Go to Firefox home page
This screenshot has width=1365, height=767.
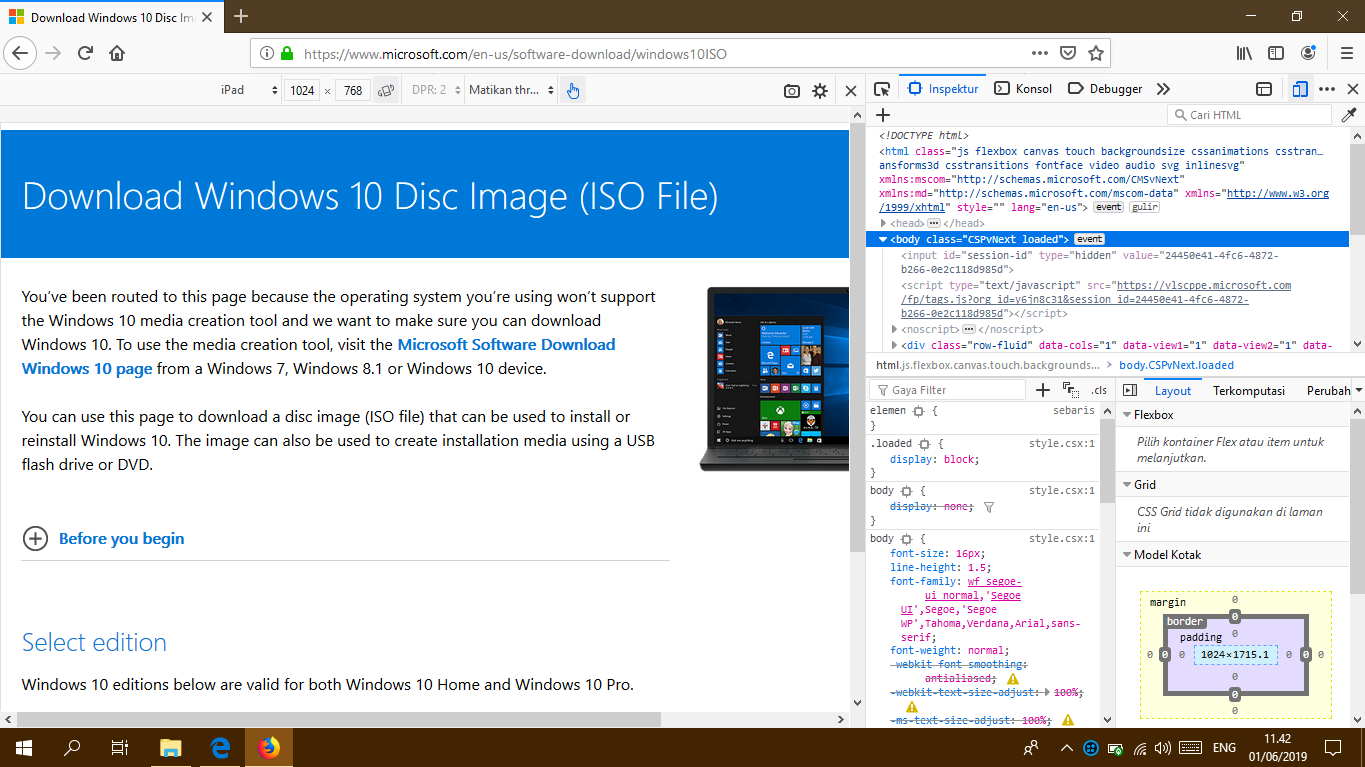(117, 53)
